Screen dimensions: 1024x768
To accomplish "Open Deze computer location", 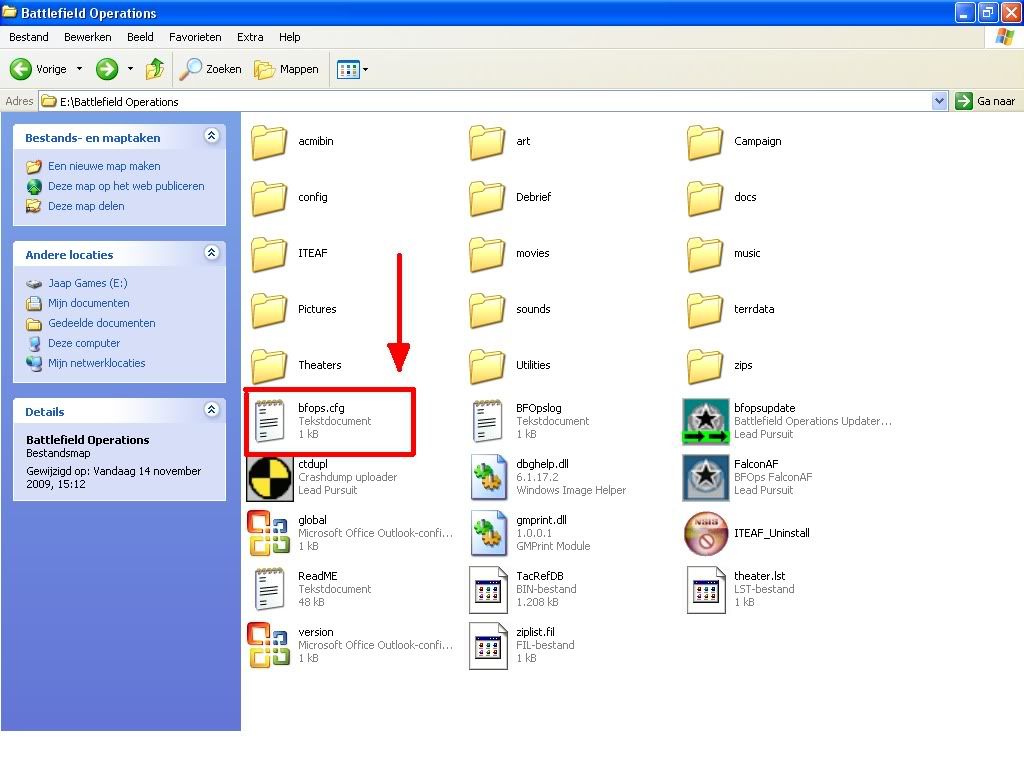I will (x=84, y=343).
